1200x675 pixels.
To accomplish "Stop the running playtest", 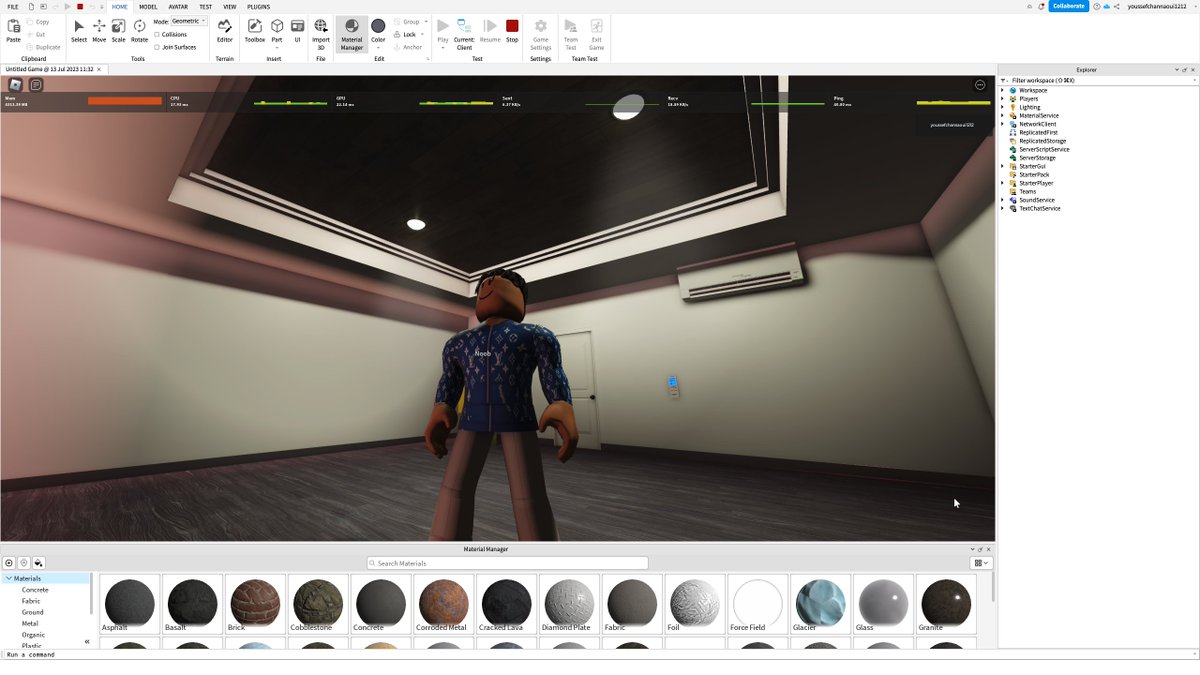I will 512,31.
